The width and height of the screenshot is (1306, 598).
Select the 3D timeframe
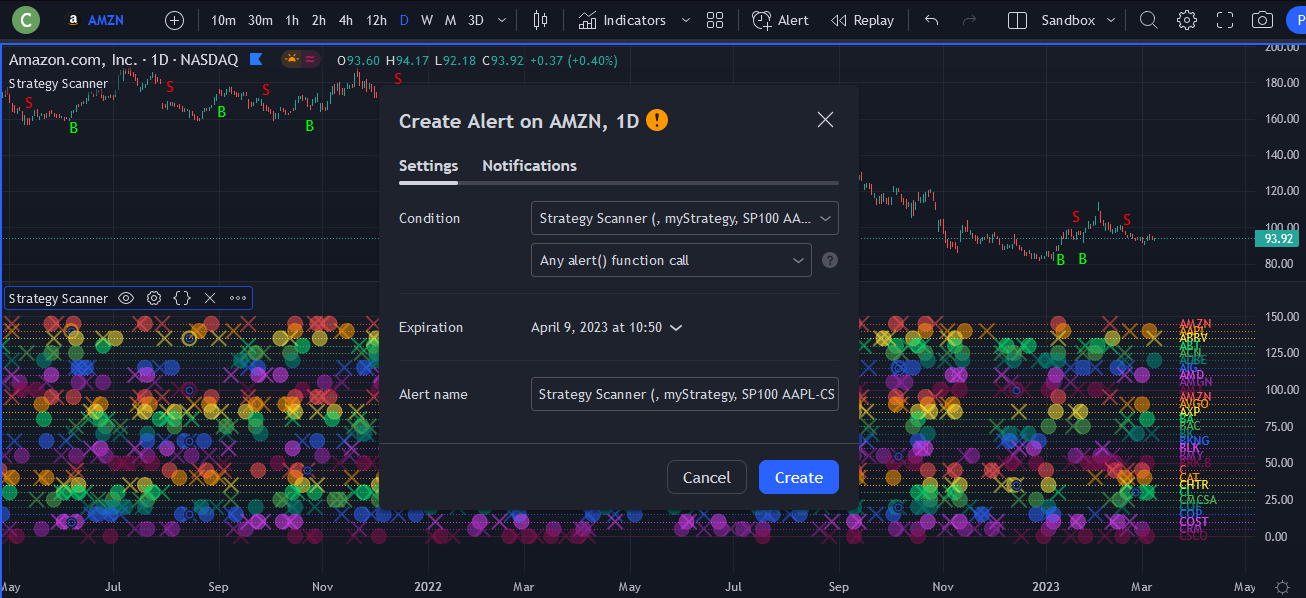(x=476, y=20)
